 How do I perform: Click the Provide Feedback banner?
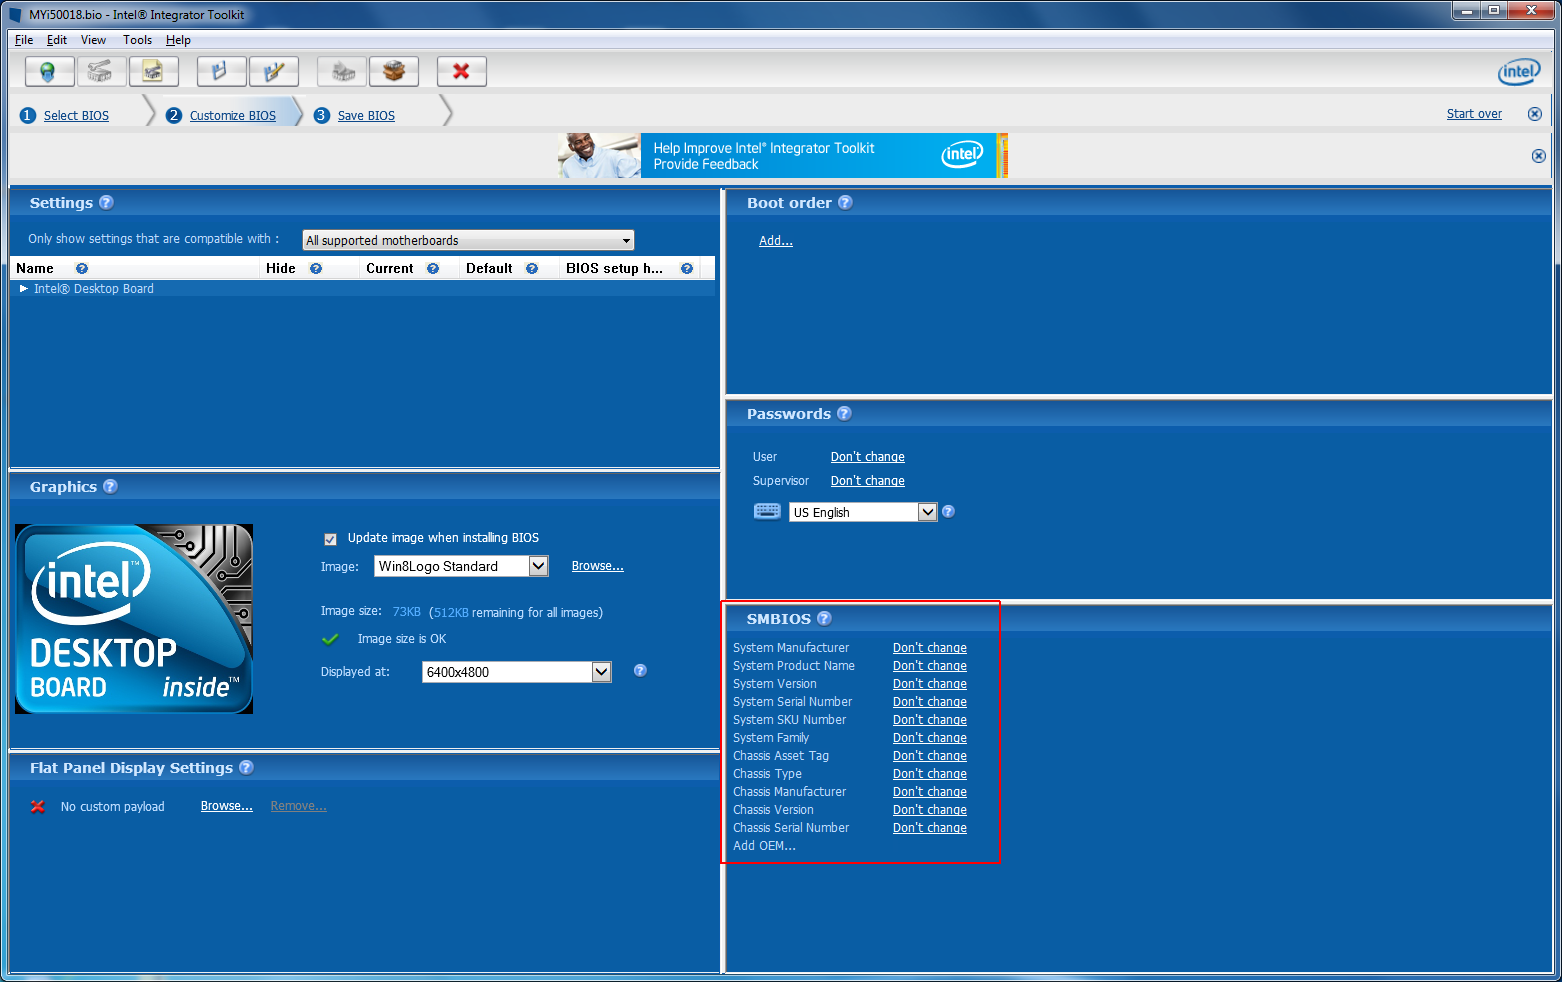click(783, 156)
